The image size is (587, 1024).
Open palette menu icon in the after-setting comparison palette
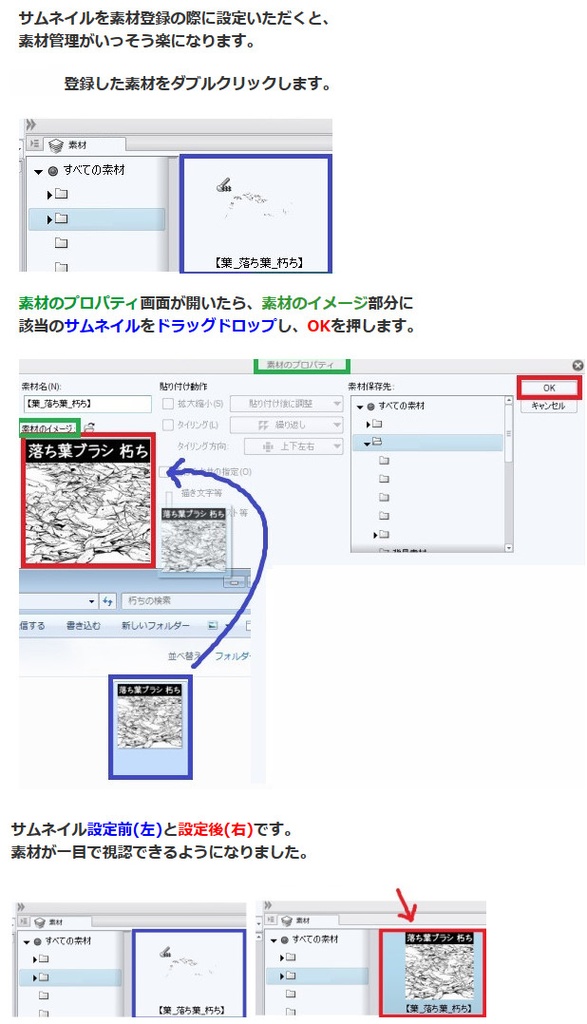pyautogui.click(x=271, y=920)
